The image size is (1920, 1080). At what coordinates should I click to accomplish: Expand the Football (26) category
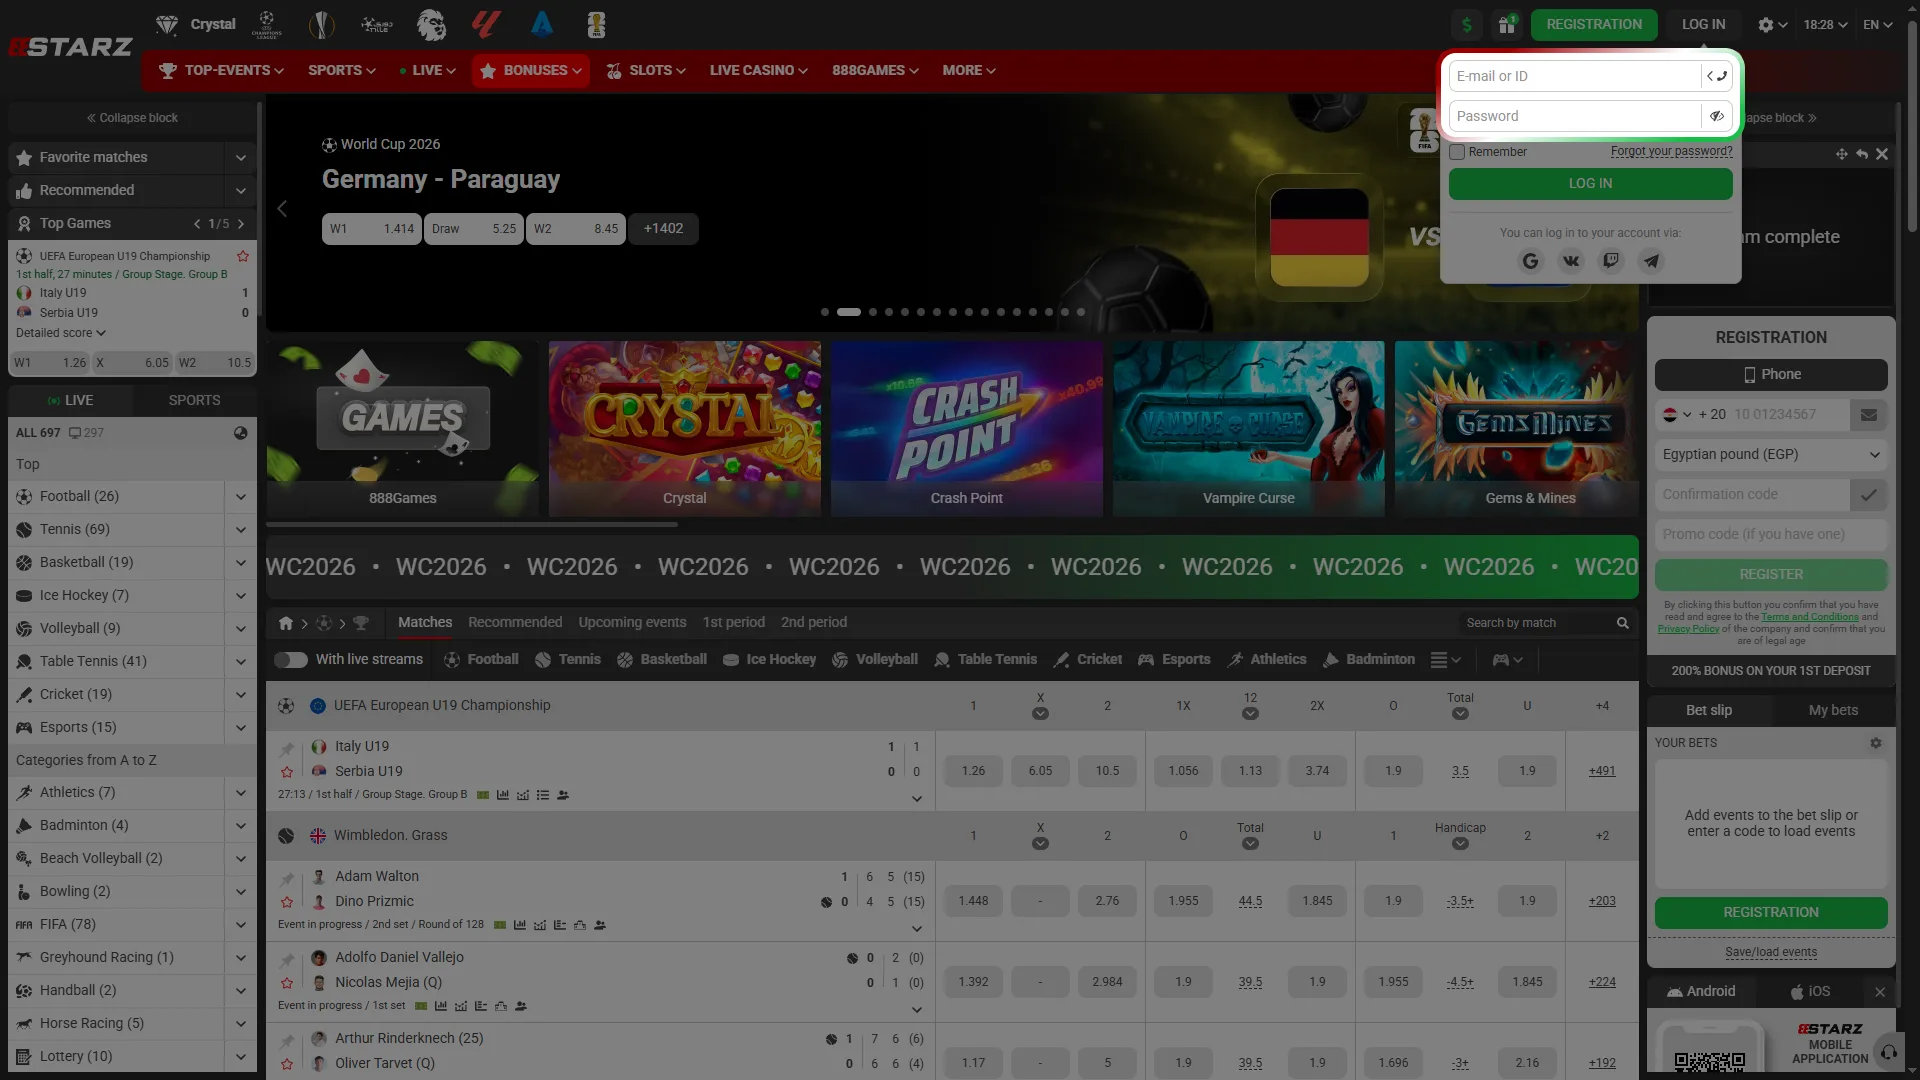click(x=241, y=496)
